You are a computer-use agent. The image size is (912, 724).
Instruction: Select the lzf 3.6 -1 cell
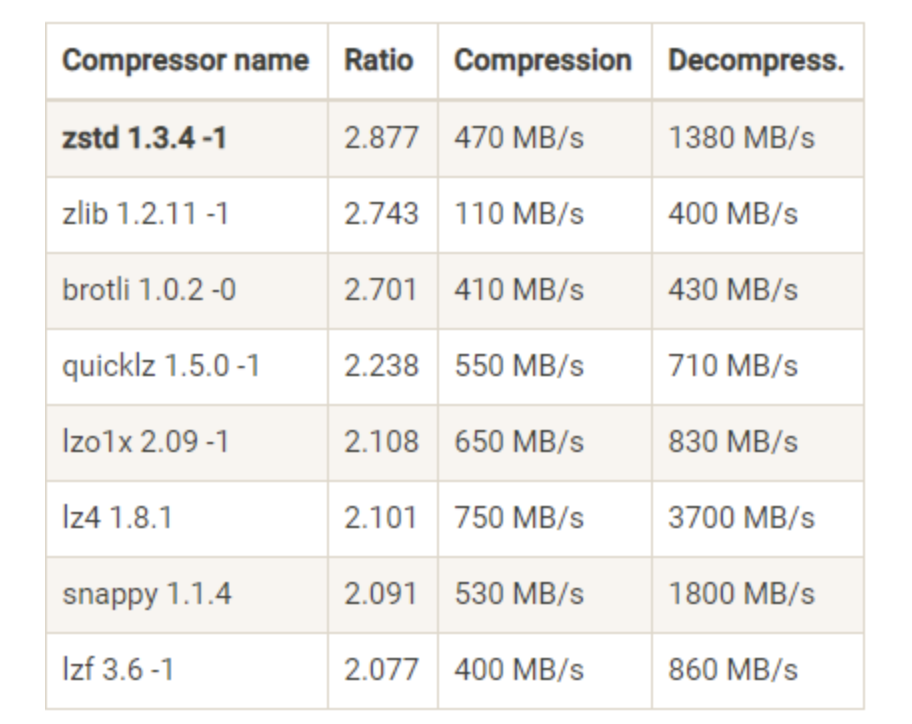point(186,670)
